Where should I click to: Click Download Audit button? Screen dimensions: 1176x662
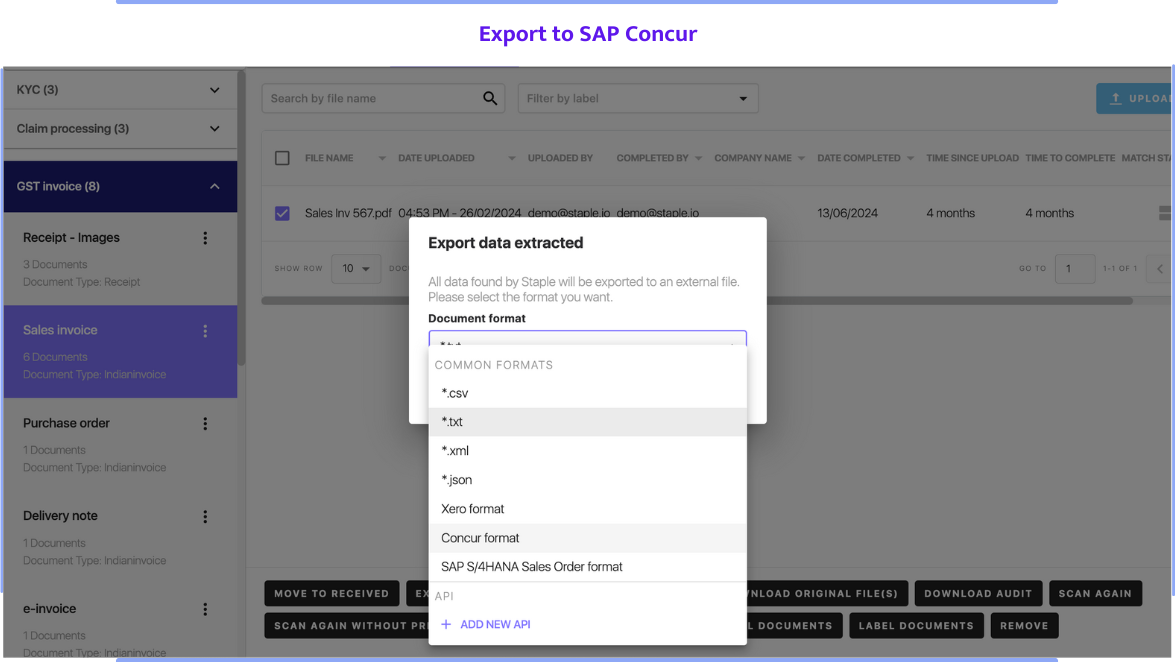coord(978,593)
